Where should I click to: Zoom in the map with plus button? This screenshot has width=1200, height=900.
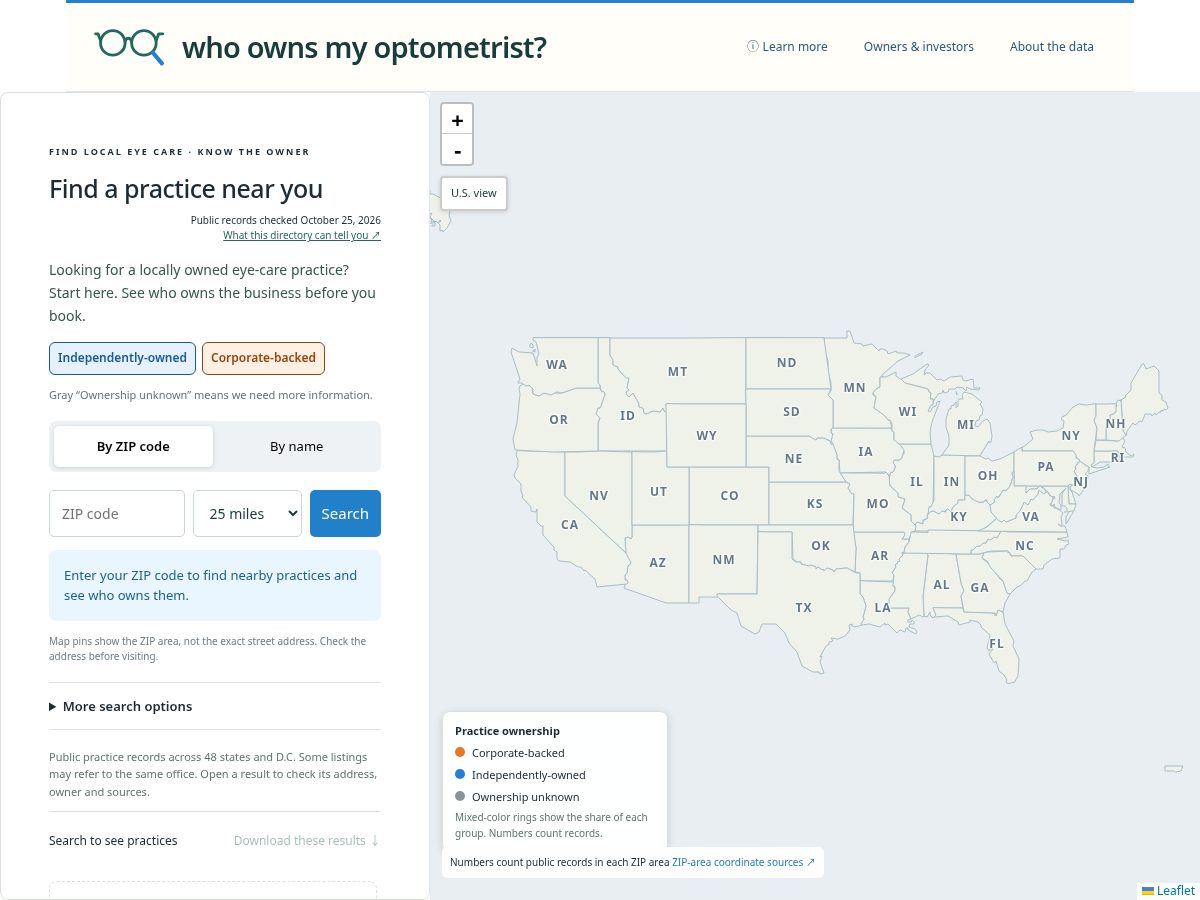point(457,120)
